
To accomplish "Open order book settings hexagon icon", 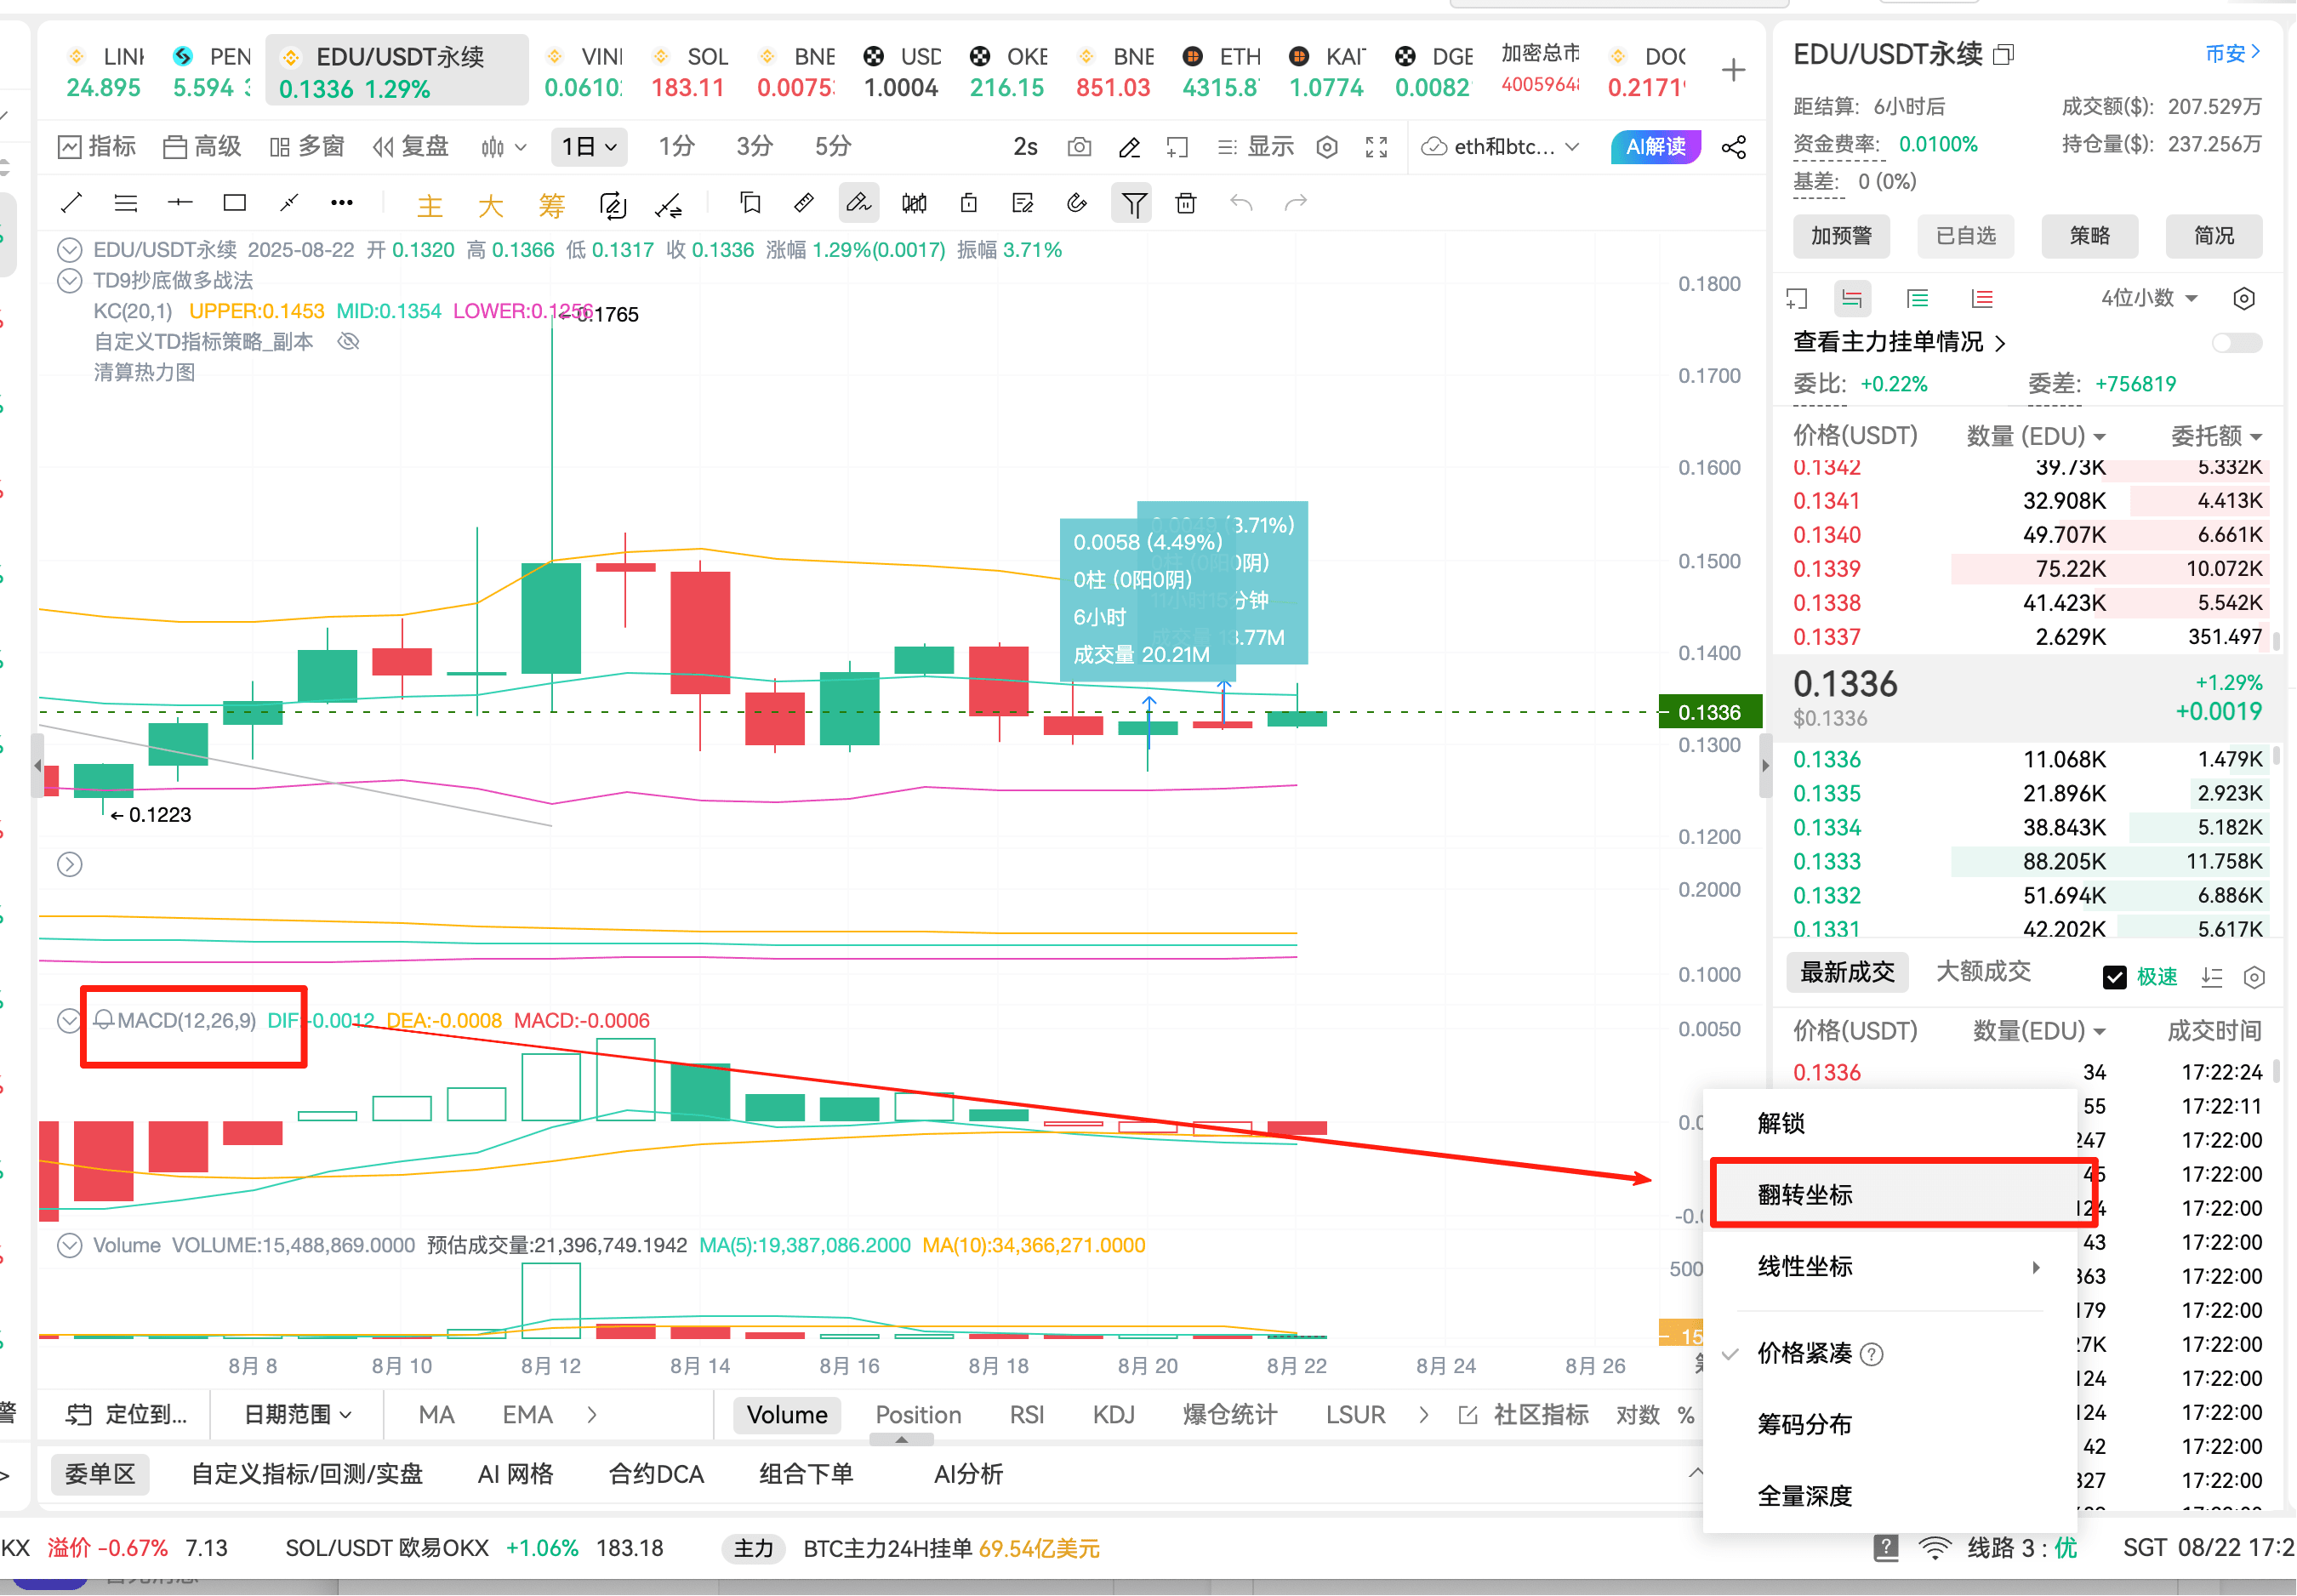I will [2244, 299].
